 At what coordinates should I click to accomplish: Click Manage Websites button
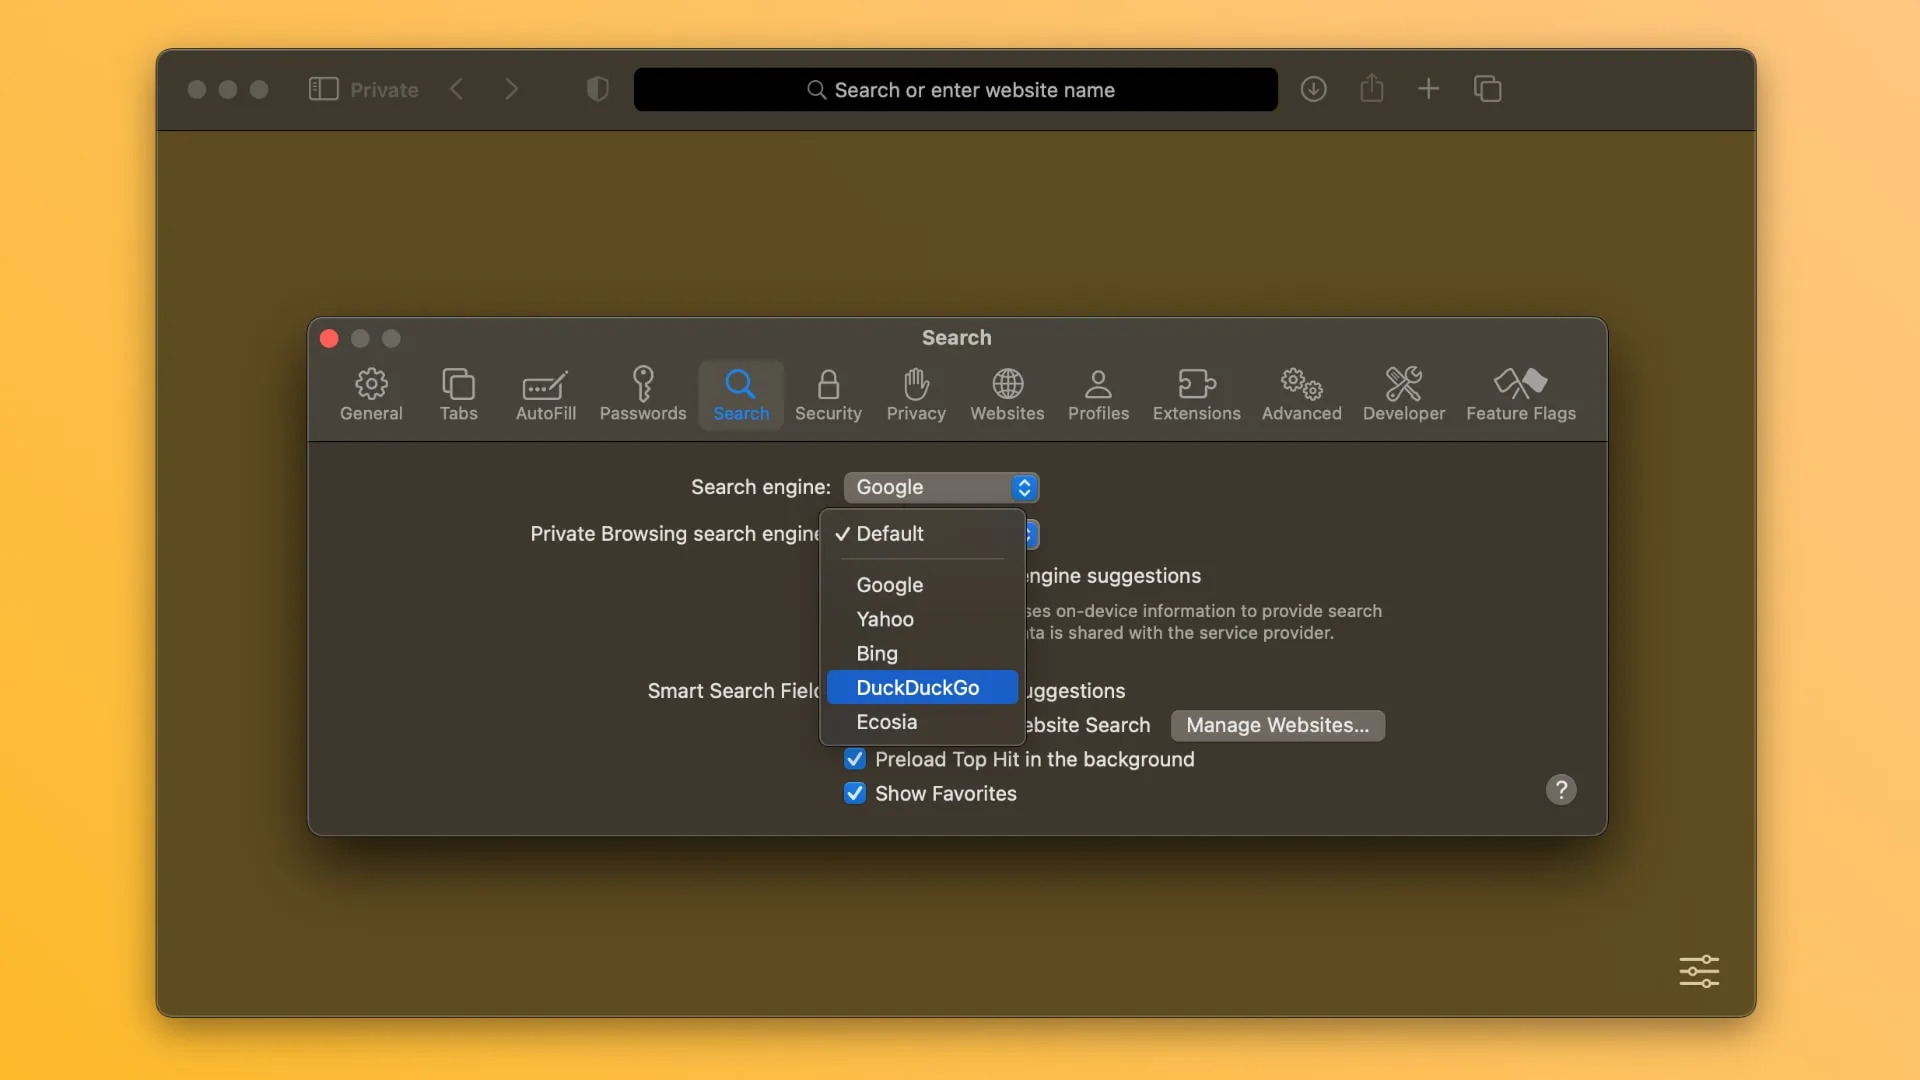click(1275, 724)
